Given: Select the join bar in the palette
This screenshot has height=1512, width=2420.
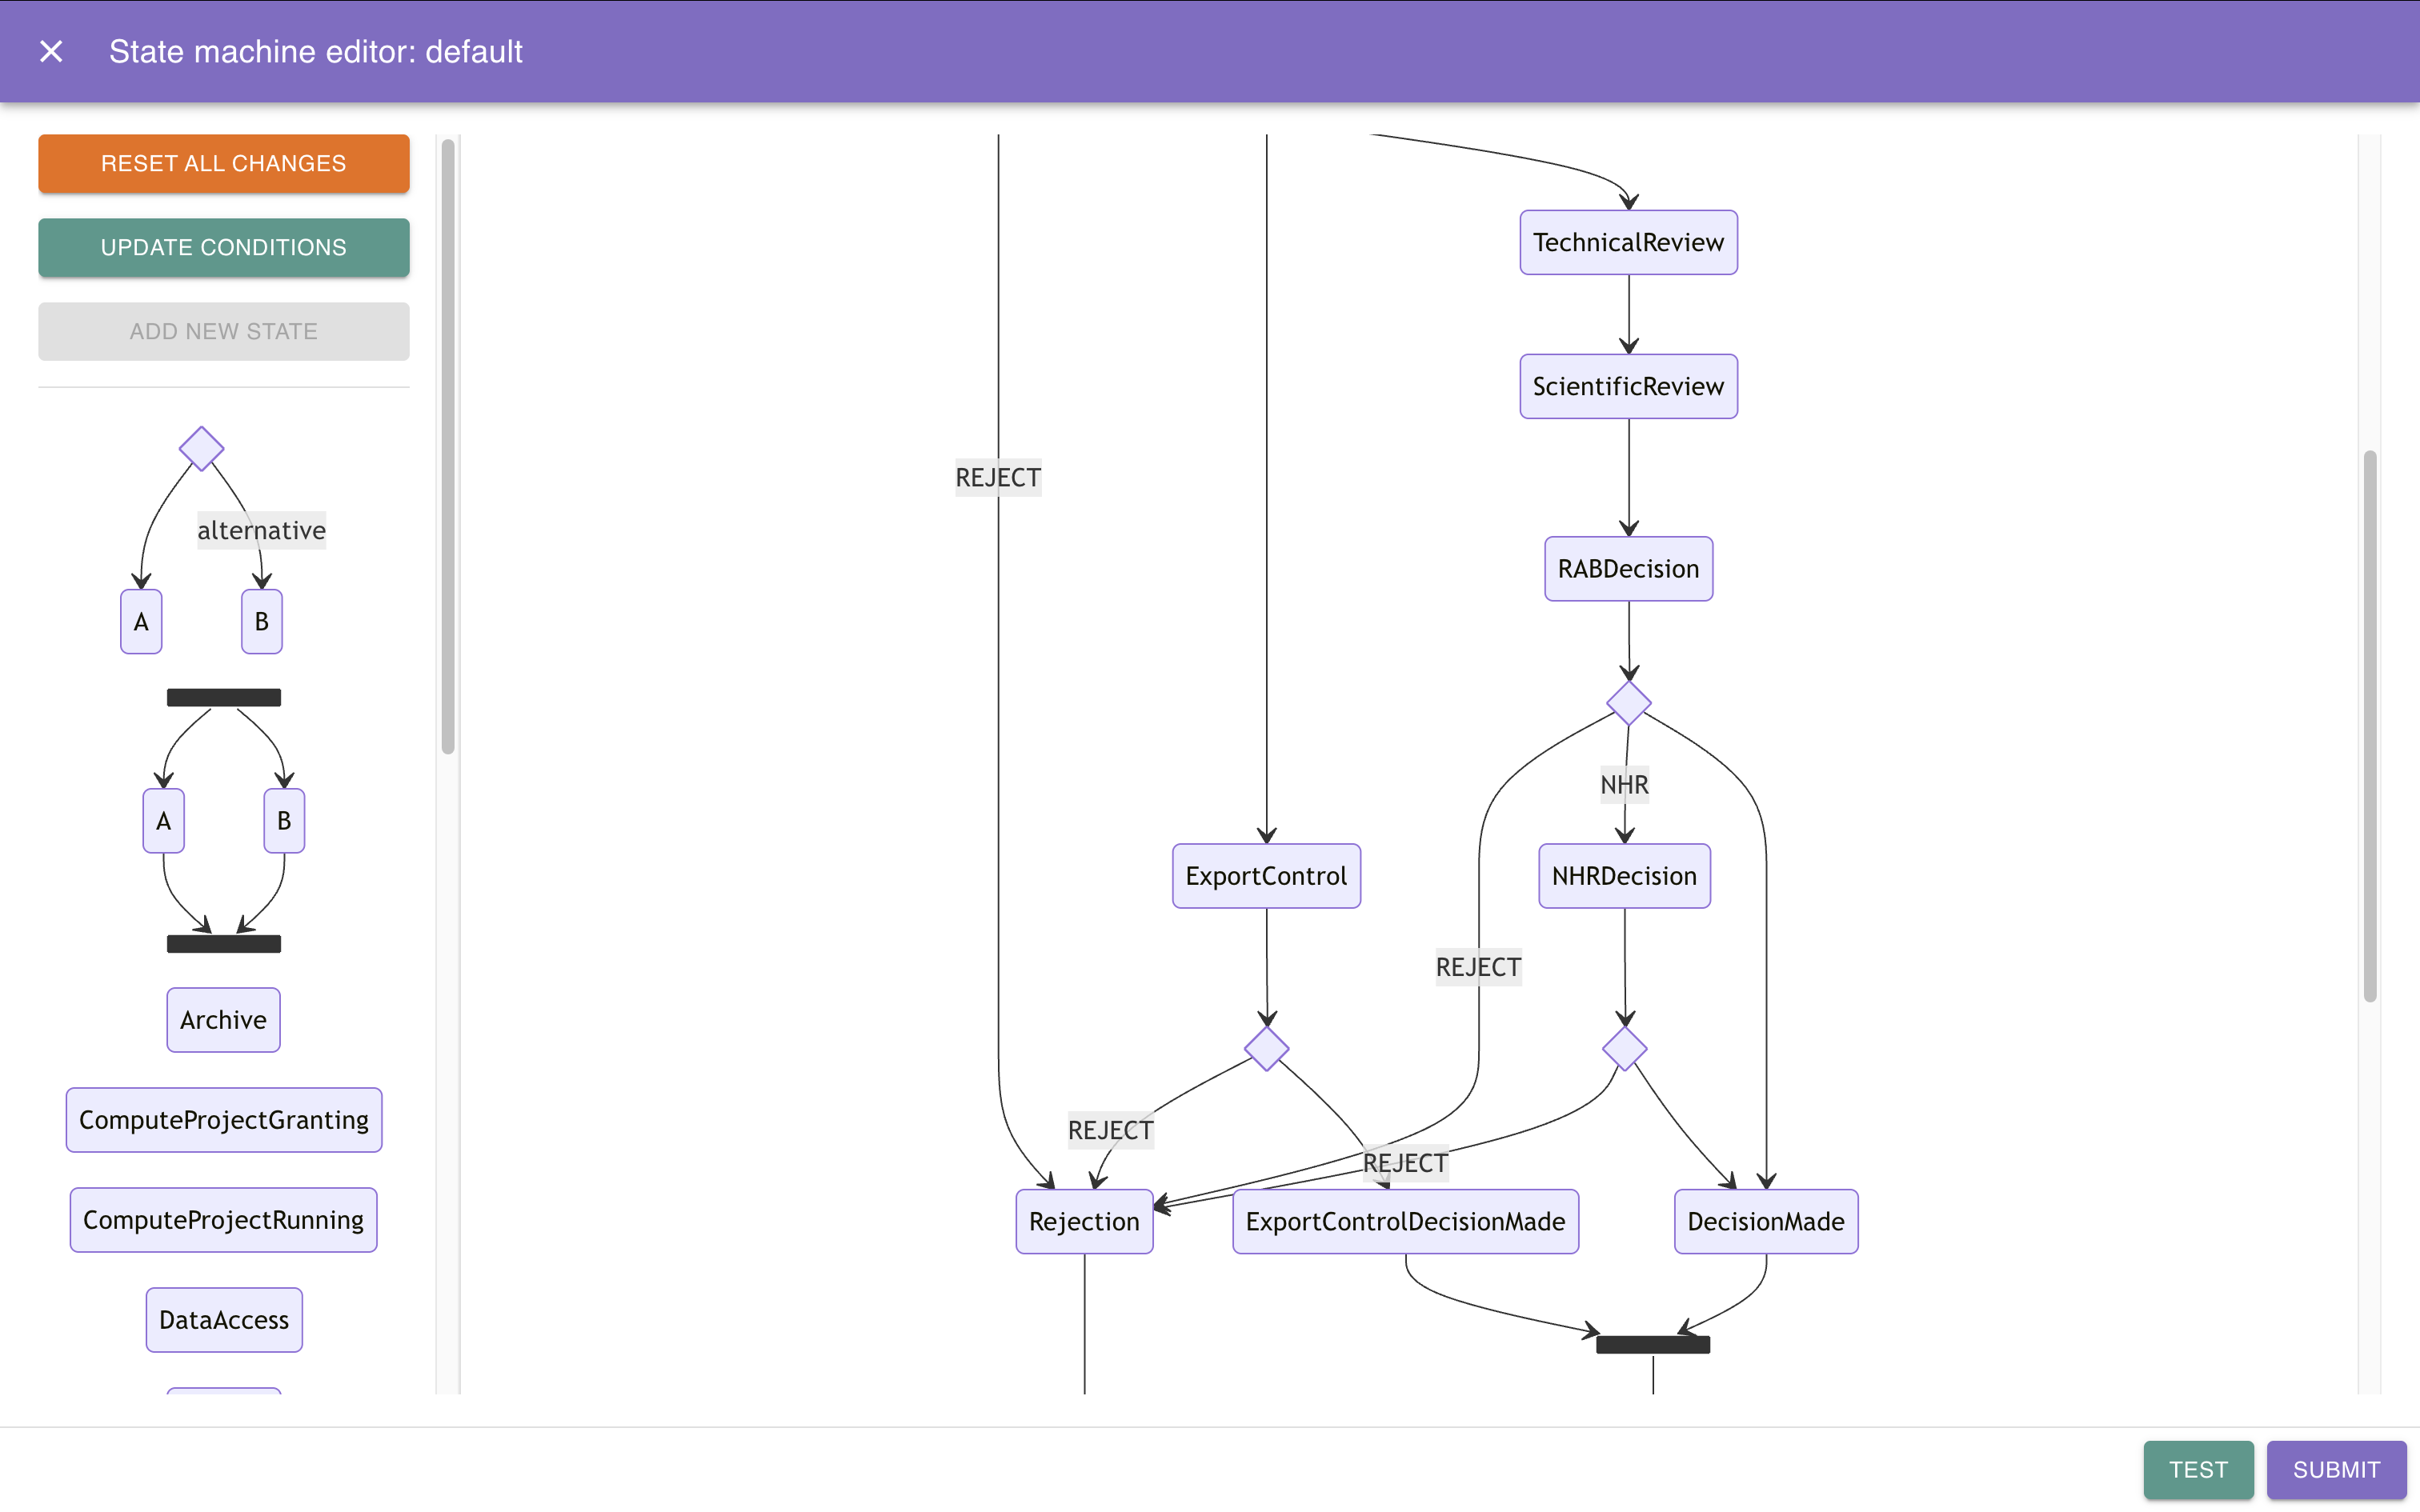Looking at the screenshot, I should [223, 943].
